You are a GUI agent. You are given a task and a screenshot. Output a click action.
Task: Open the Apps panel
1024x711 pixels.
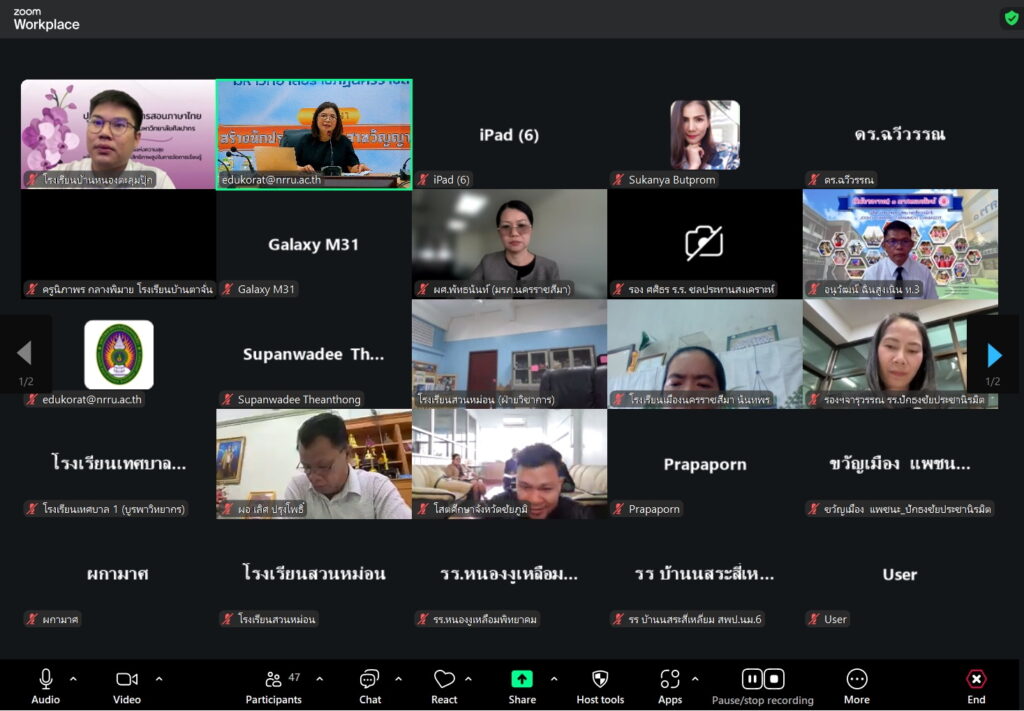pos(670,686)
